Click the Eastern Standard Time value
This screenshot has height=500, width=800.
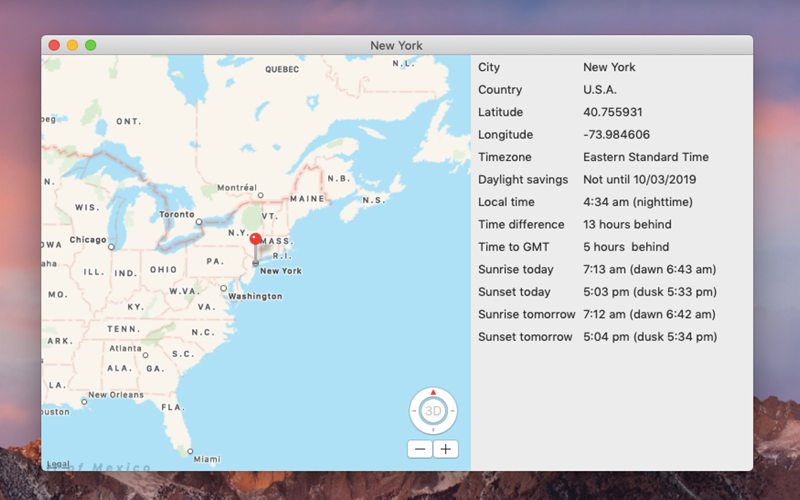(x=646, y=157)
